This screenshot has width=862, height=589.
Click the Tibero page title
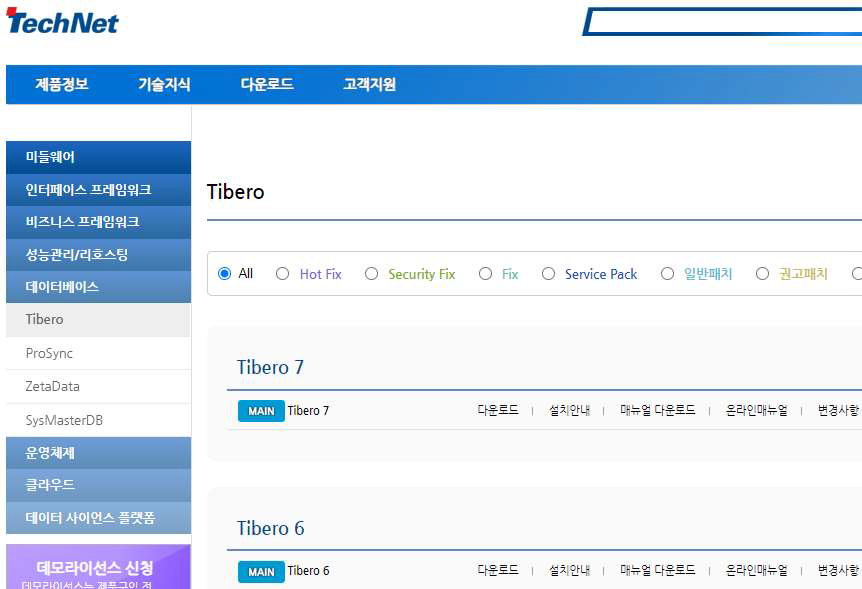coord(235,192)
